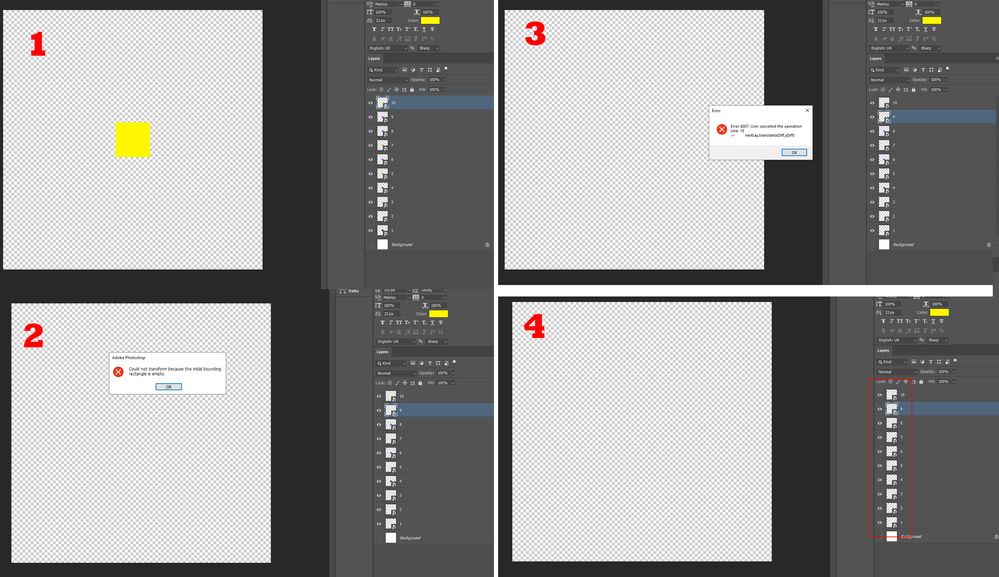999x577 pixels.
Task: Filter for adjustment layers in screenshot 1
Action: pos(413,69)
